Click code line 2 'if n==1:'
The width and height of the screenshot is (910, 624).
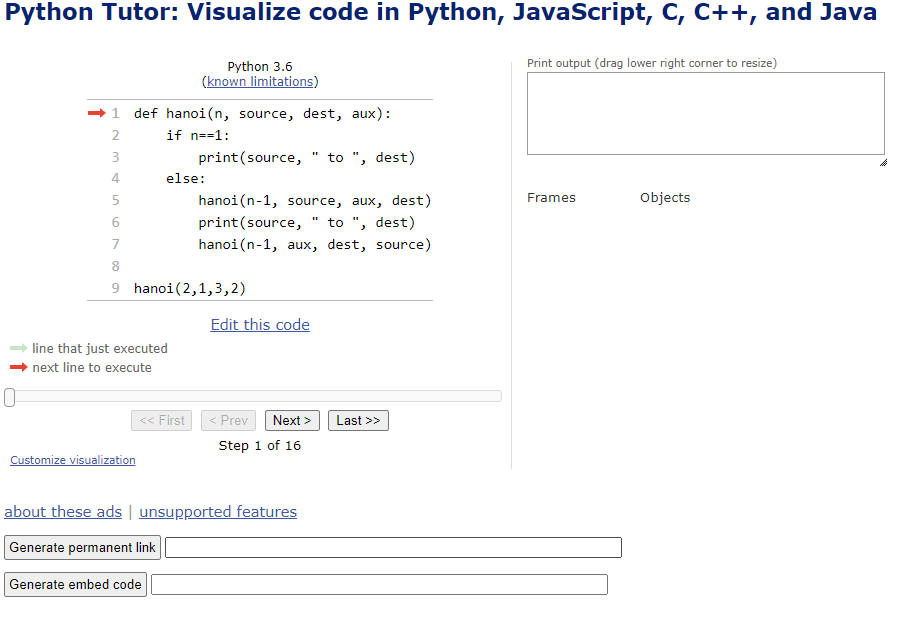coord(198,136)
